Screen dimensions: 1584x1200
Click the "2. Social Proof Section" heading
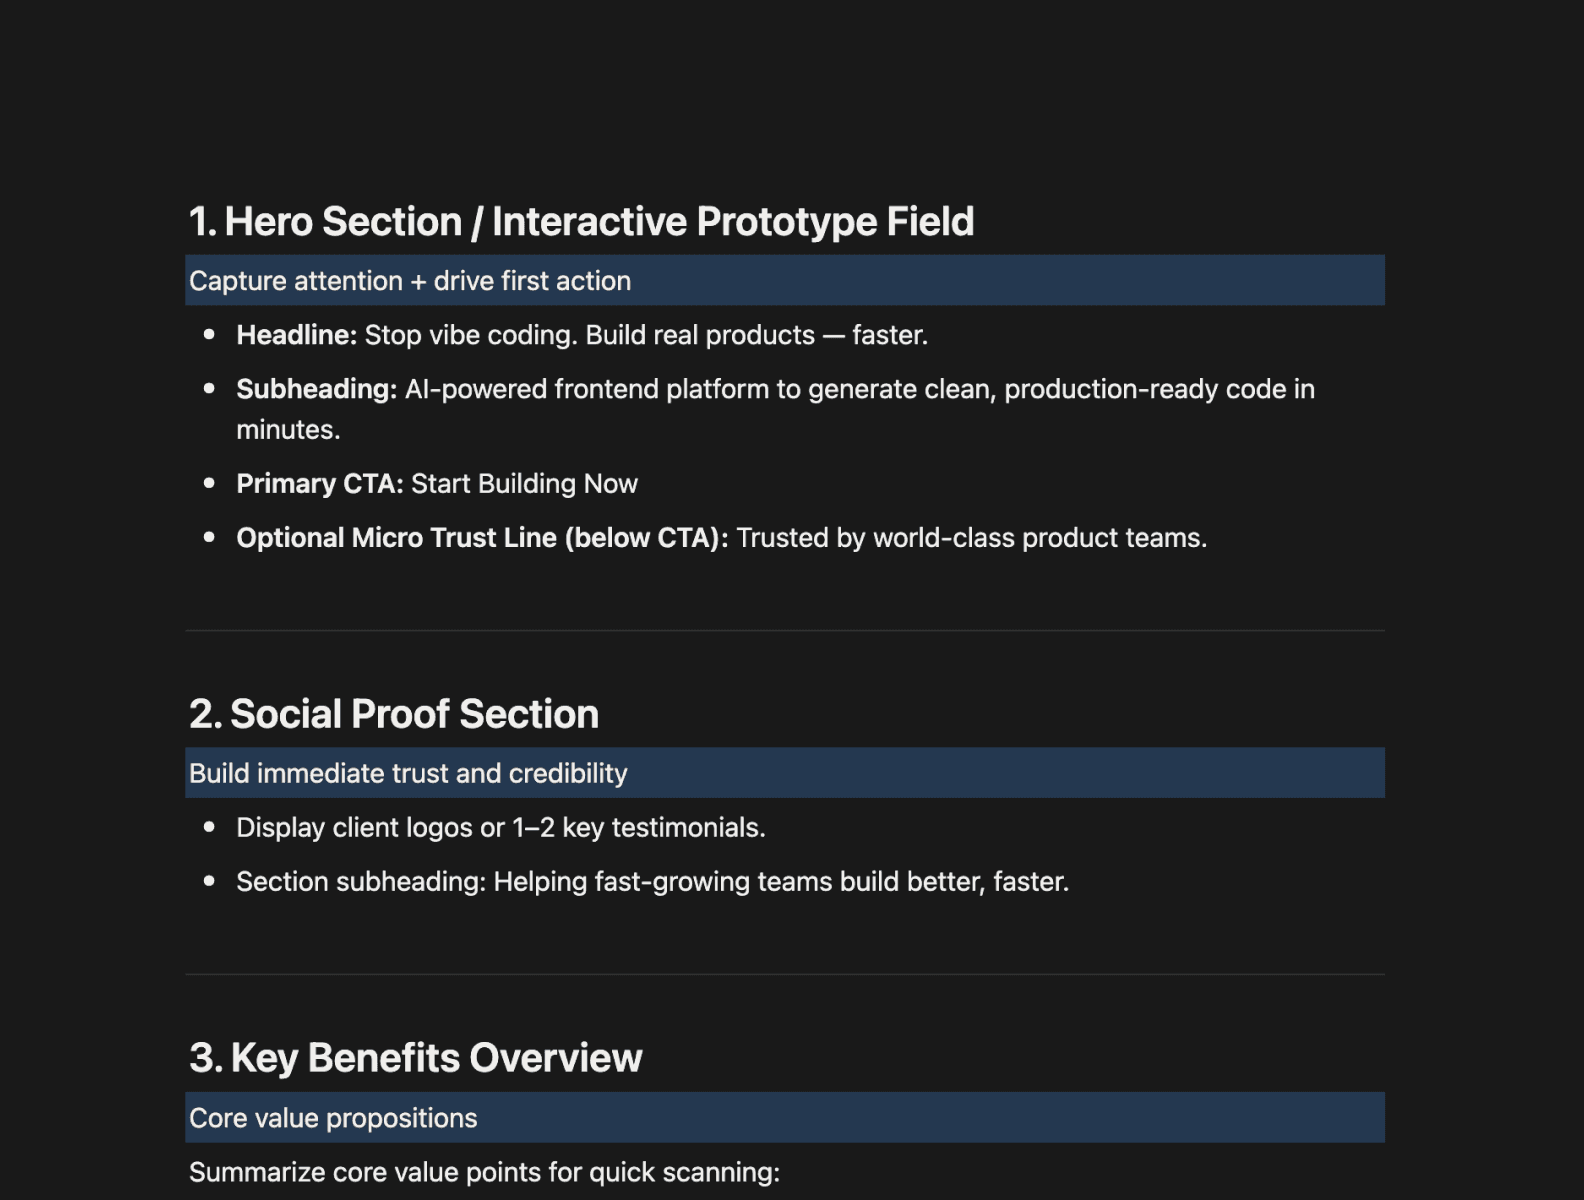394,714
